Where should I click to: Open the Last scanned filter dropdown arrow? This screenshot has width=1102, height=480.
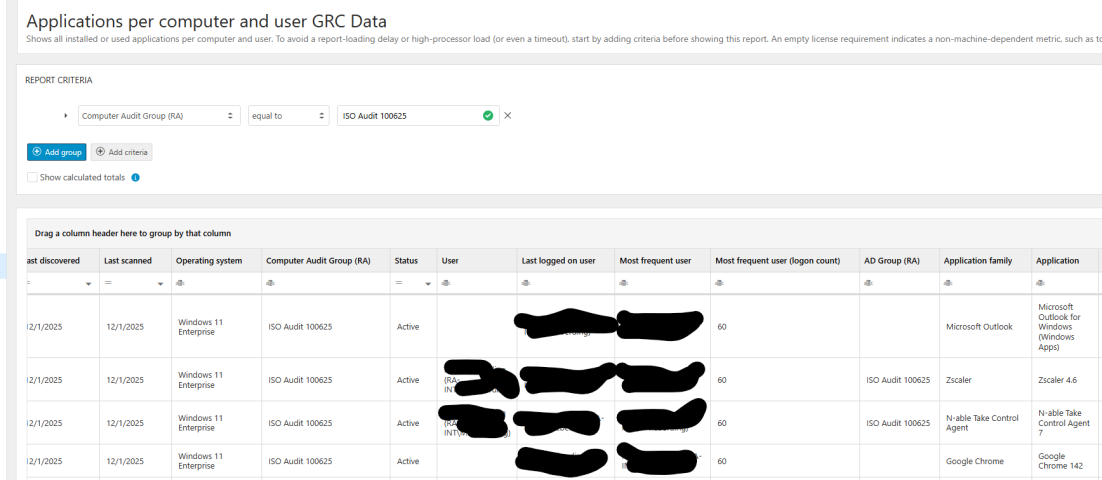(x=160, y=284)
